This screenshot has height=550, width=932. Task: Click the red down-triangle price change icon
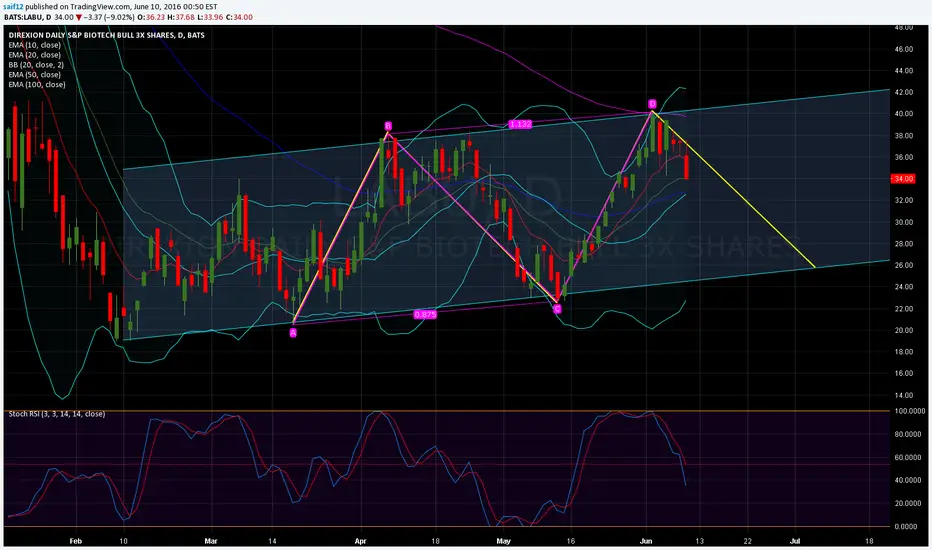(79, 17)
